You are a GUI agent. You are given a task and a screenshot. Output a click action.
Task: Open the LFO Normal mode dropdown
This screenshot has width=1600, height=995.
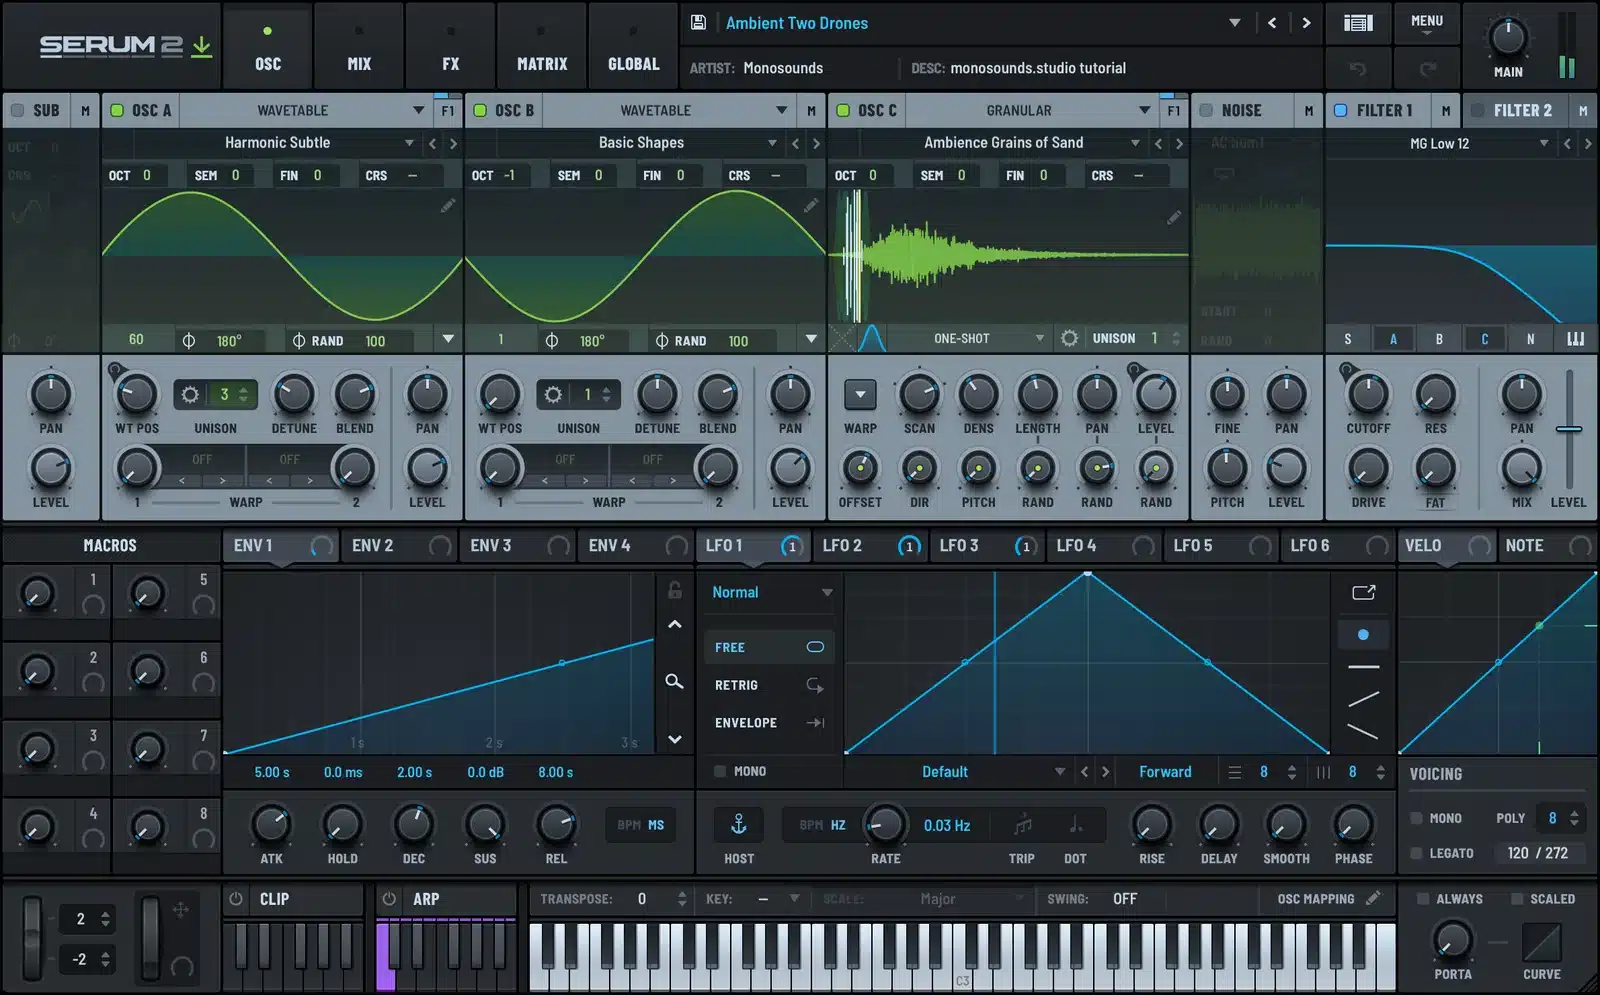770,592
